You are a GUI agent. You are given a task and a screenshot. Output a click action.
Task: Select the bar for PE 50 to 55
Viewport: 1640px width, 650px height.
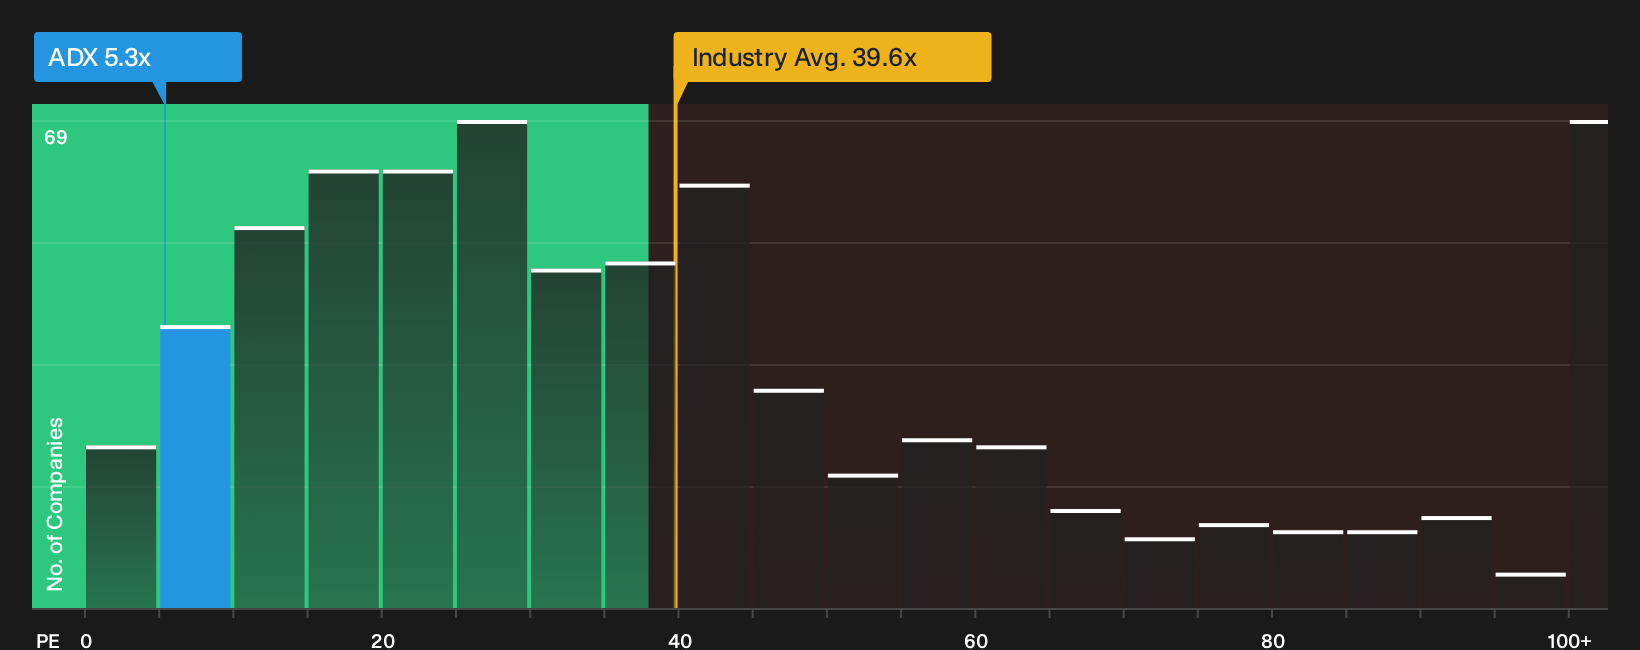pyautogui.click(x=863, y=541)
